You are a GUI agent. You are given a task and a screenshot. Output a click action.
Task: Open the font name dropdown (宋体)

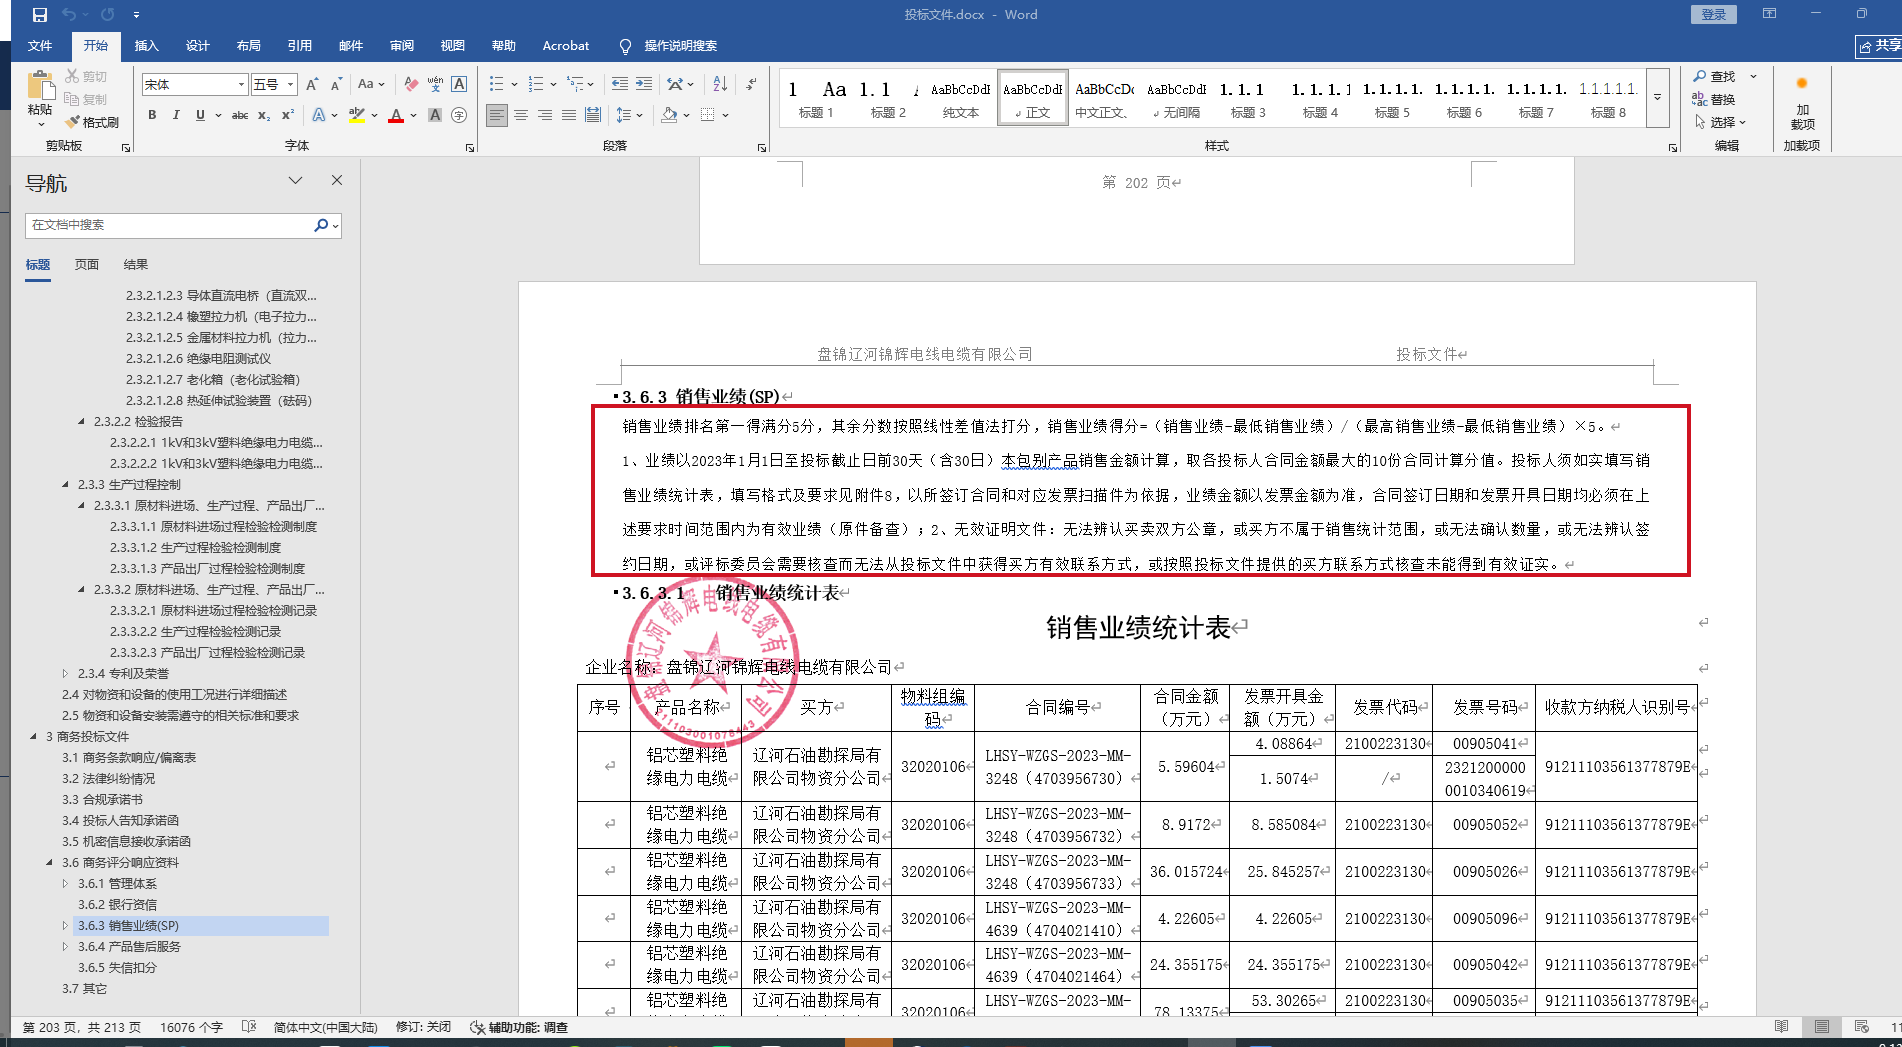tap(241, 85)
